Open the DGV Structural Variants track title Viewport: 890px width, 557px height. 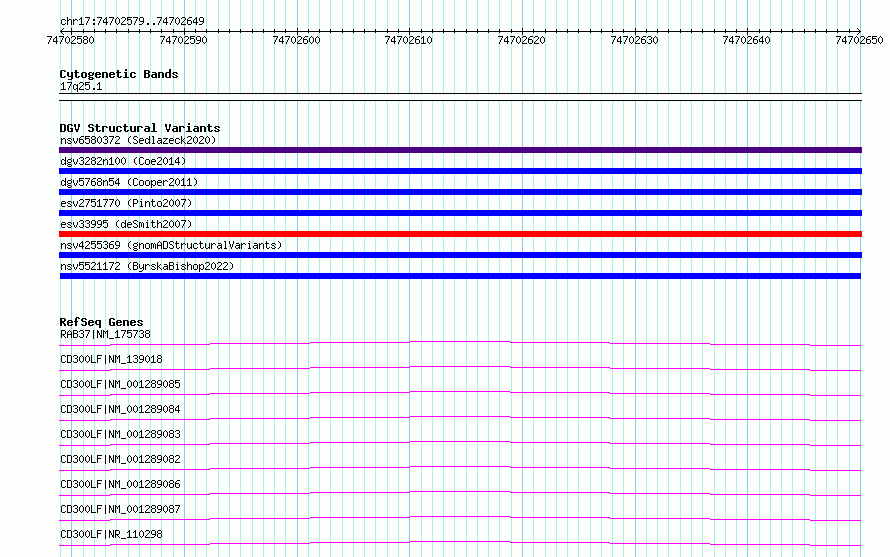pyautogui.click(x=140, y=128)
